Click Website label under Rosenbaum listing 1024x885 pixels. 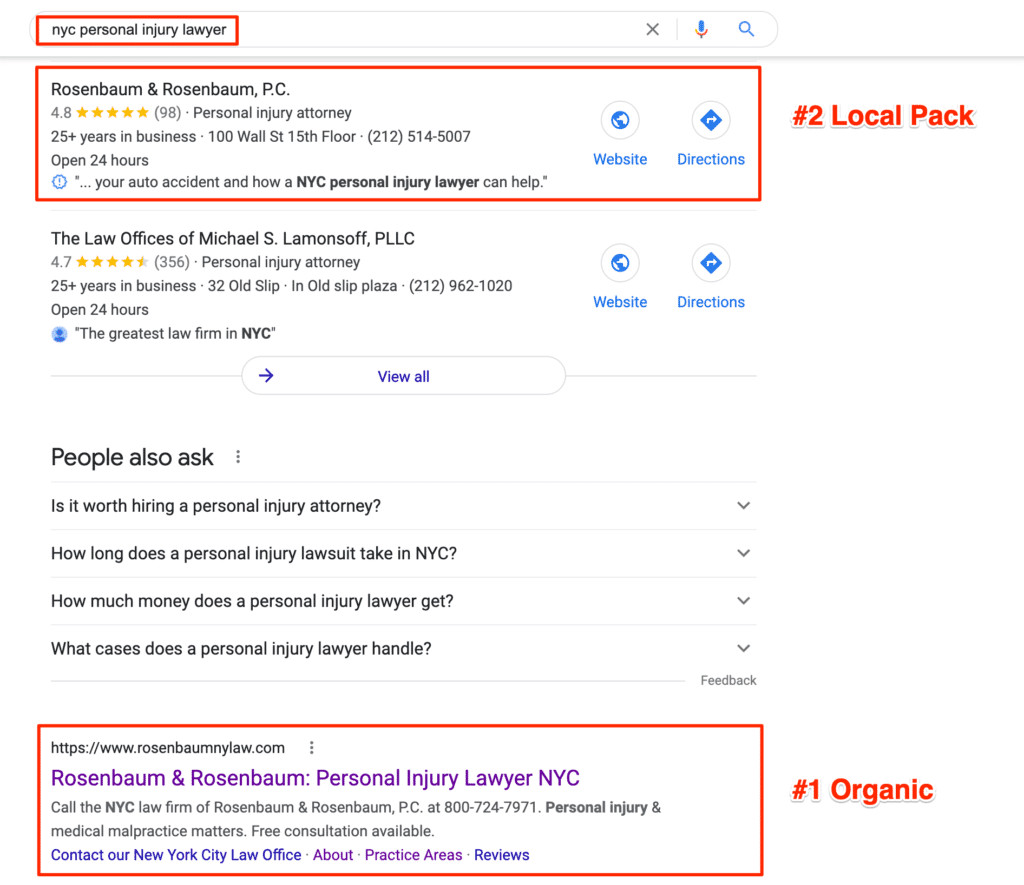(620, 159)
